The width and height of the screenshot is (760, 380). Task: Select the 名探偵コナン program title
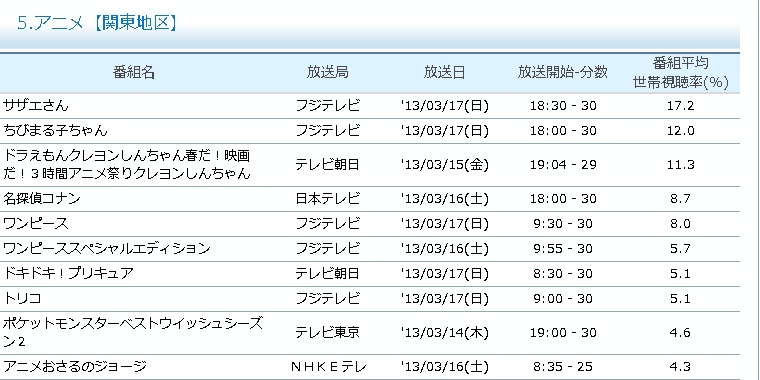pyautogui.click(x=42, y=199)
